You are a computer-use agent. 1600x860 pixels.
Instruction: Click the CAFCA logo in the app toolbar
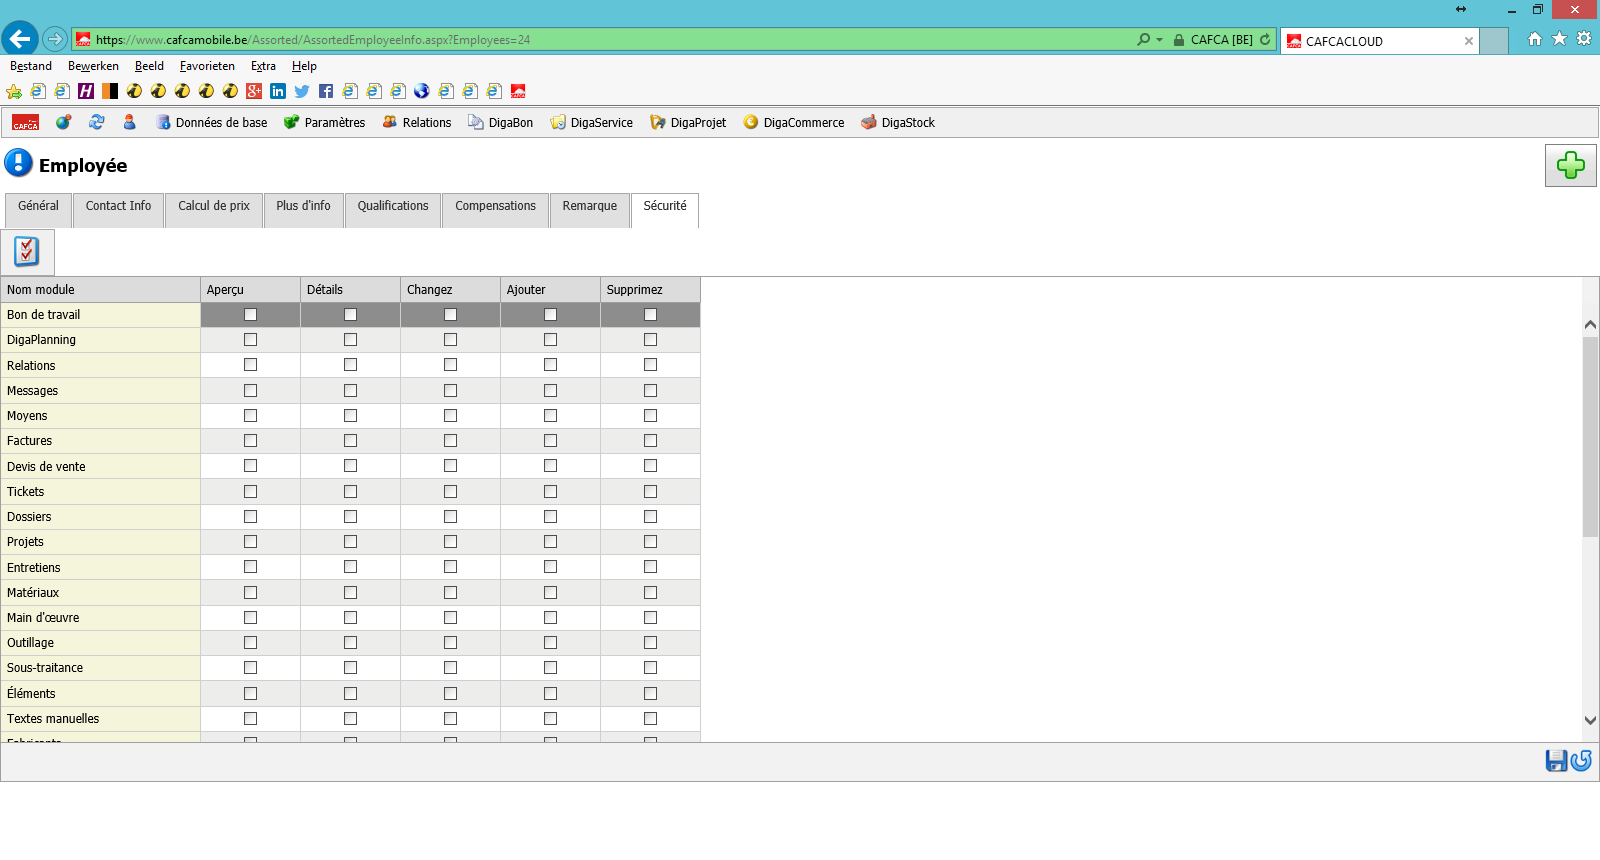click(x=25, y=122)
